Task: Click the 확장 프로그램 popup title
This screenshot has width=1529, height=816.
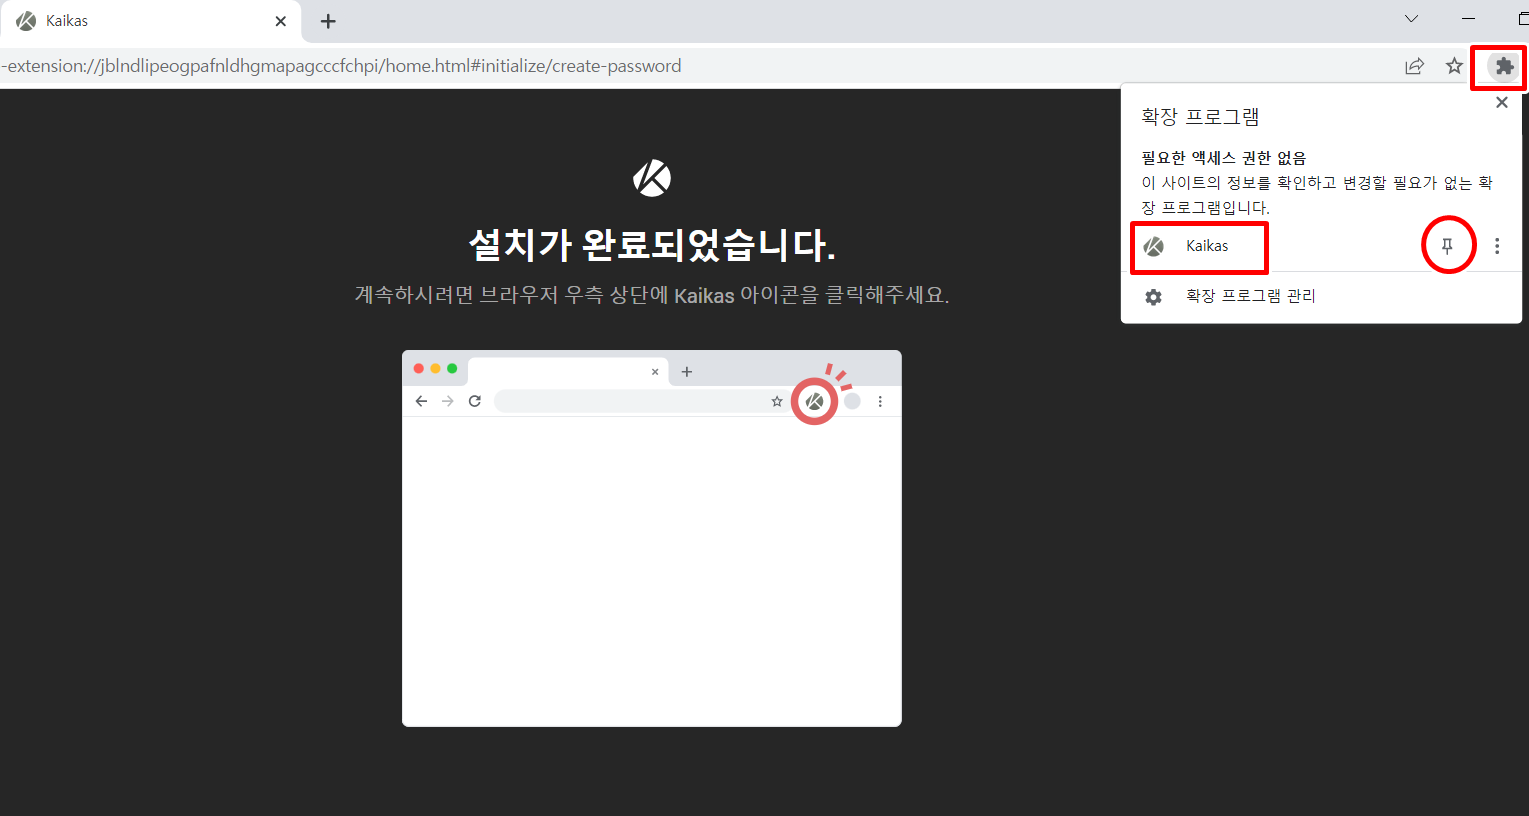Action: [x=1200, y=117]
